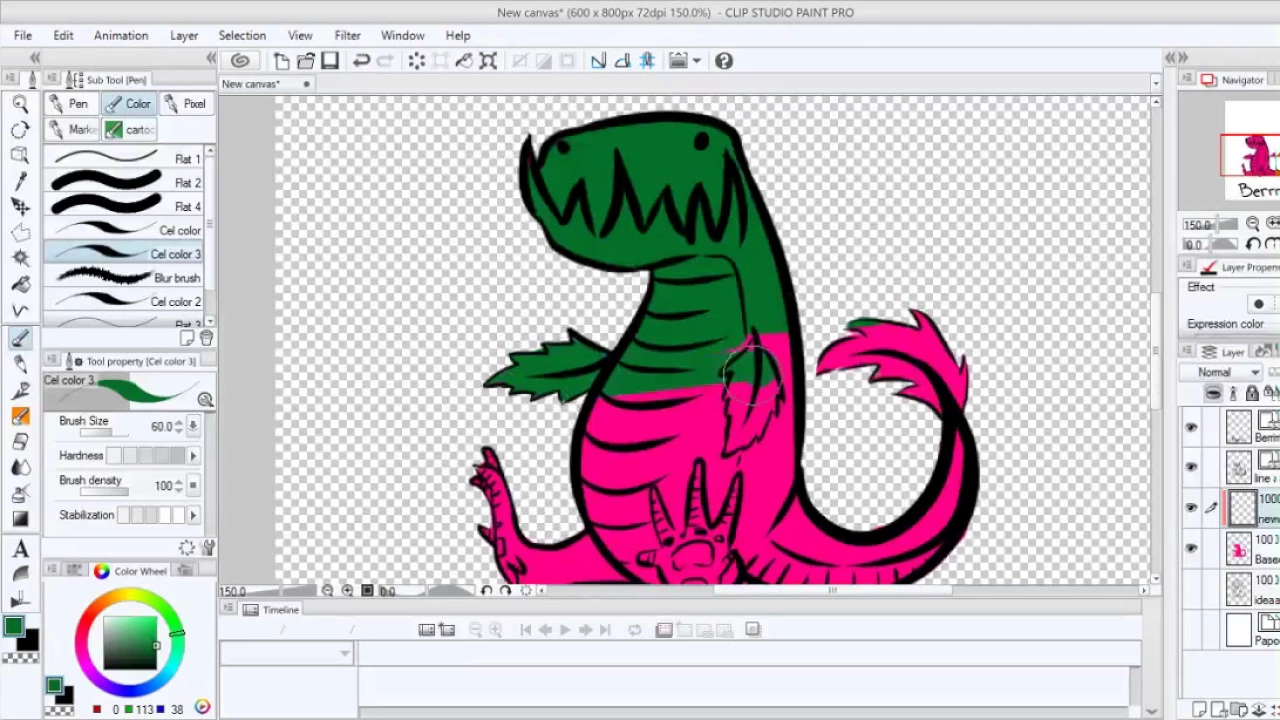Viewport: 1280px width, 720px height.
Task: Open the help question mark icon
Action: pyautogui.click(x=724, y=61)
